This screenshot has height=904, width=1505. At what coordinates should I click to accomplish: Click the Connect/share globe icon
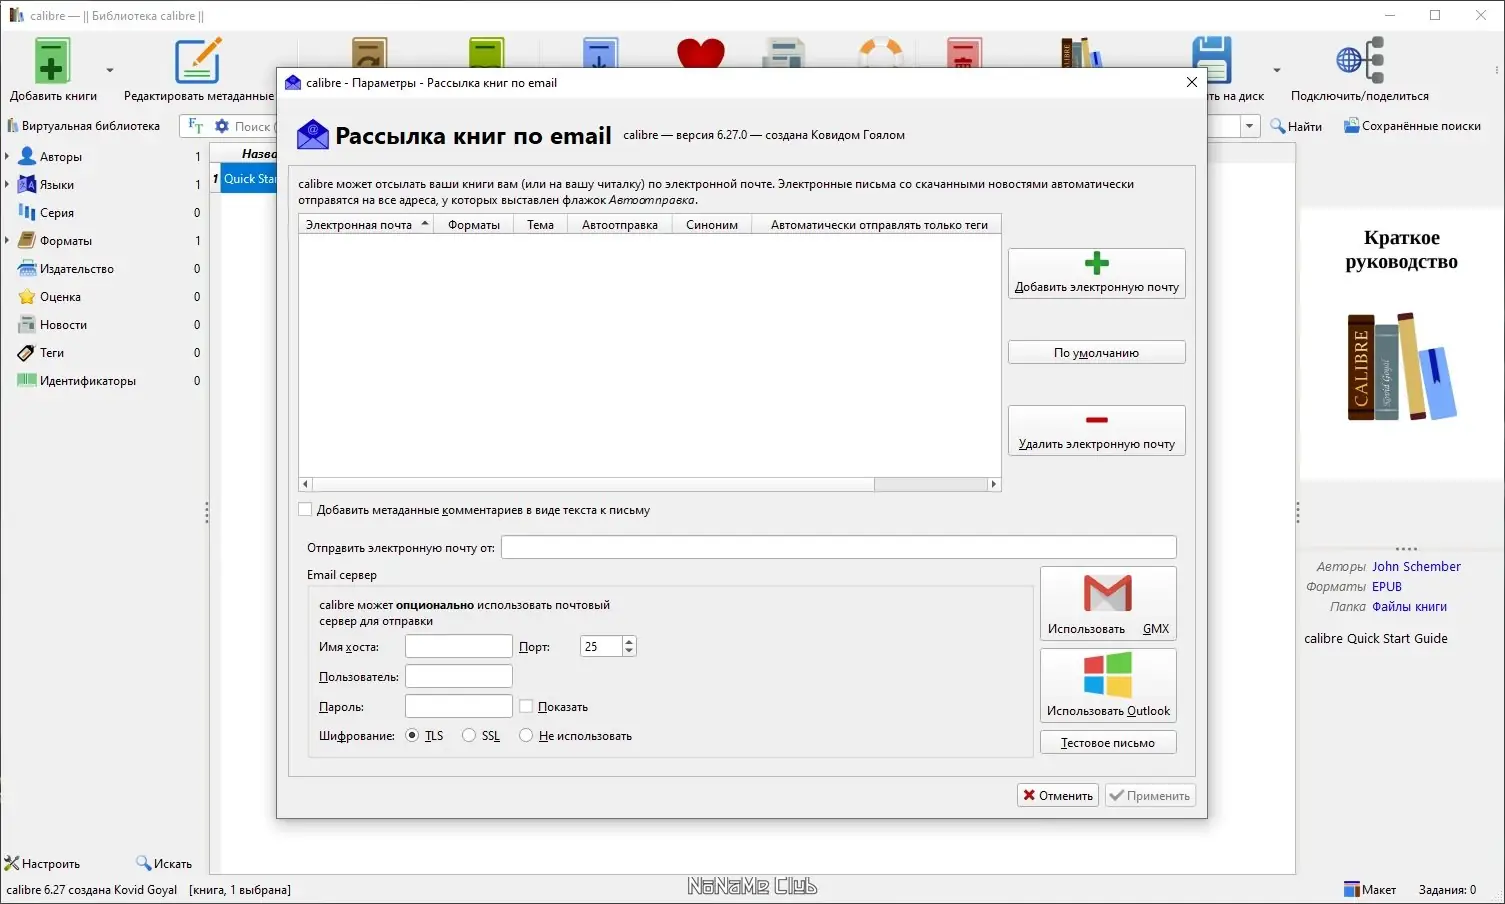point(1360,61)
